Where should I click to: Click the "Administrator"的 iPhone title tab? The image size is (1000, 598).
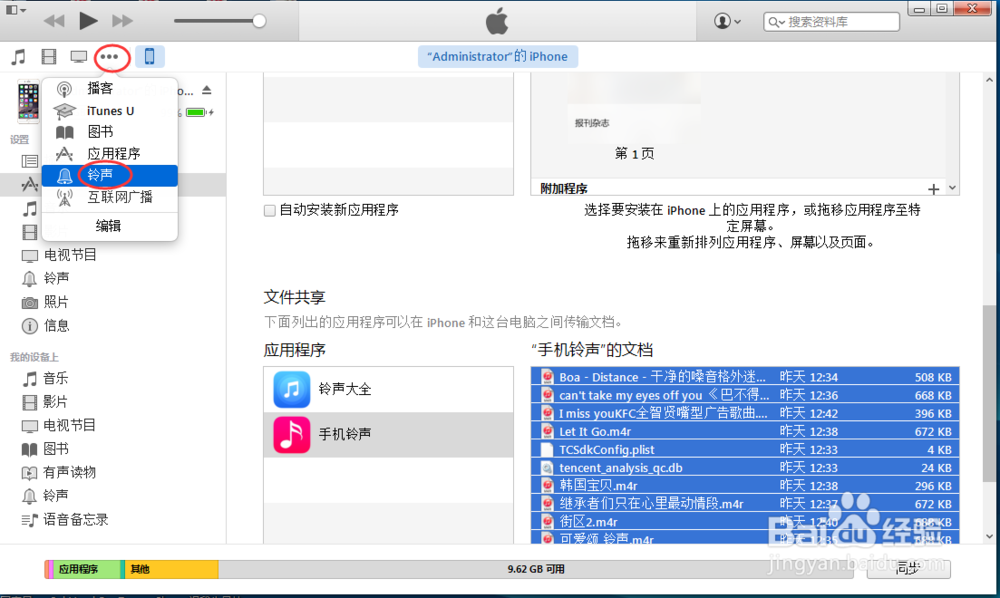click(x=497, y=57)
